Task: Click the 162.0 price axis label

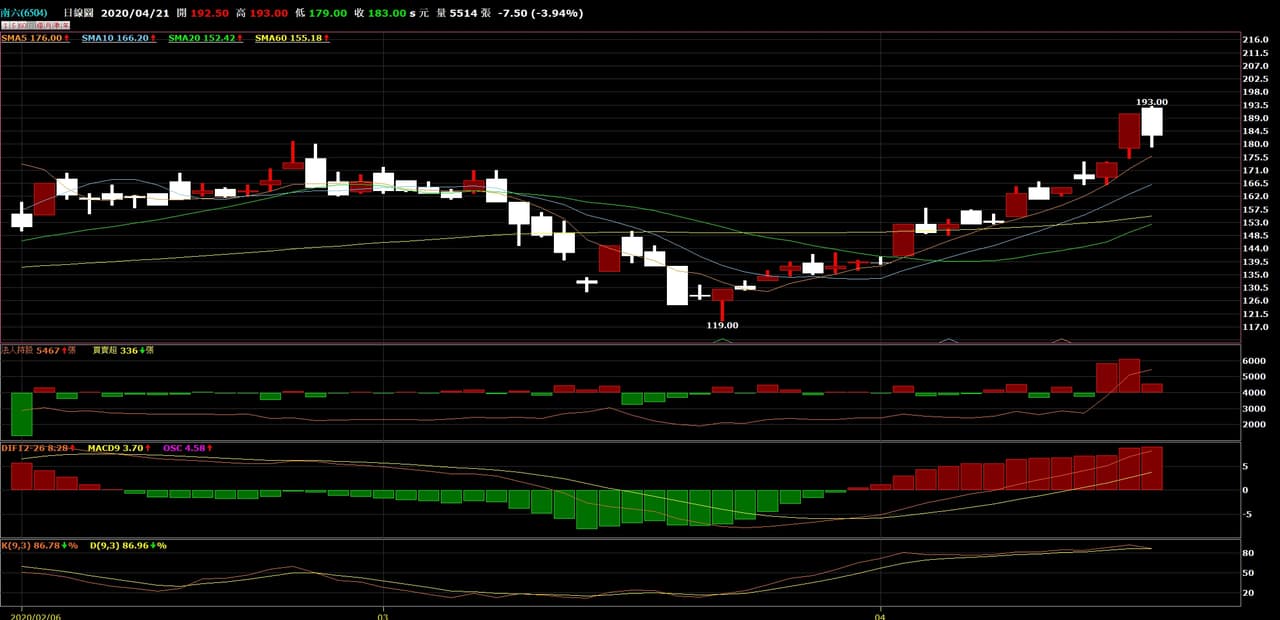Action: (x=1255, y=197)
